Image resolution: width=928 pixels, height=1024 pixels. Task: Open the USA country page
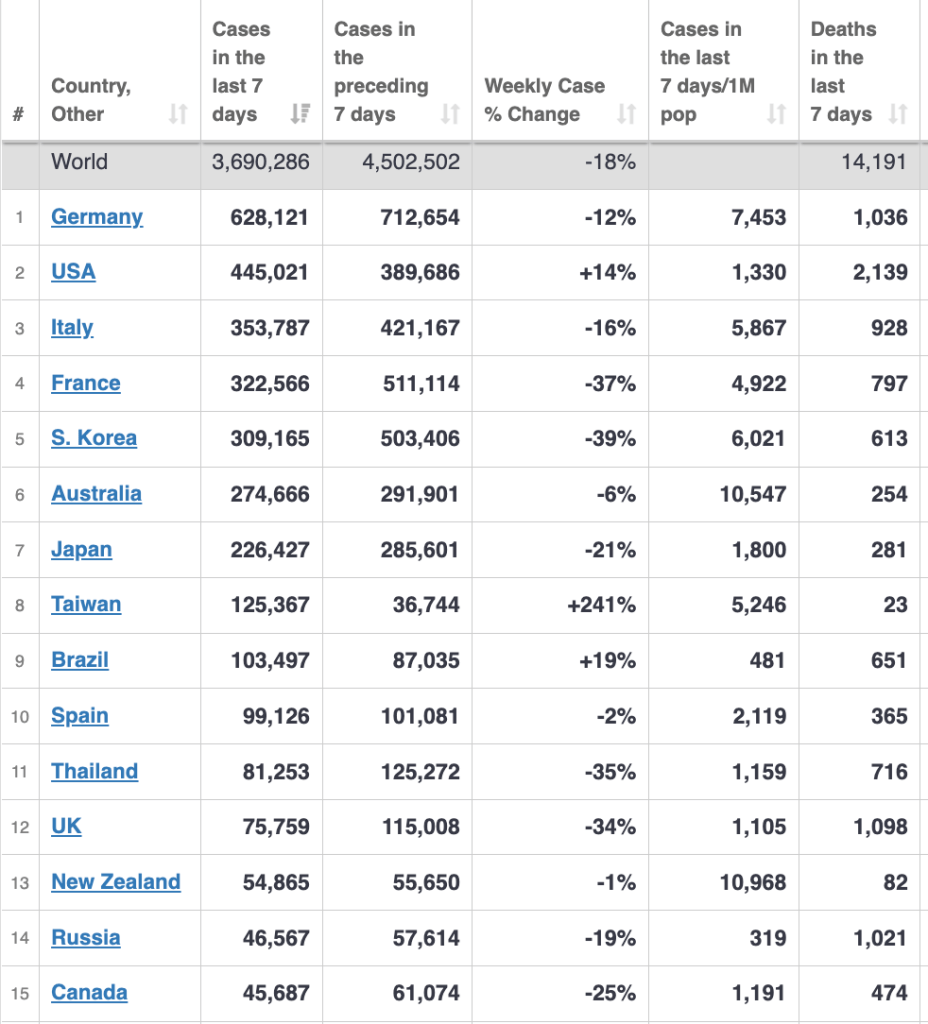tap(73, 272)
